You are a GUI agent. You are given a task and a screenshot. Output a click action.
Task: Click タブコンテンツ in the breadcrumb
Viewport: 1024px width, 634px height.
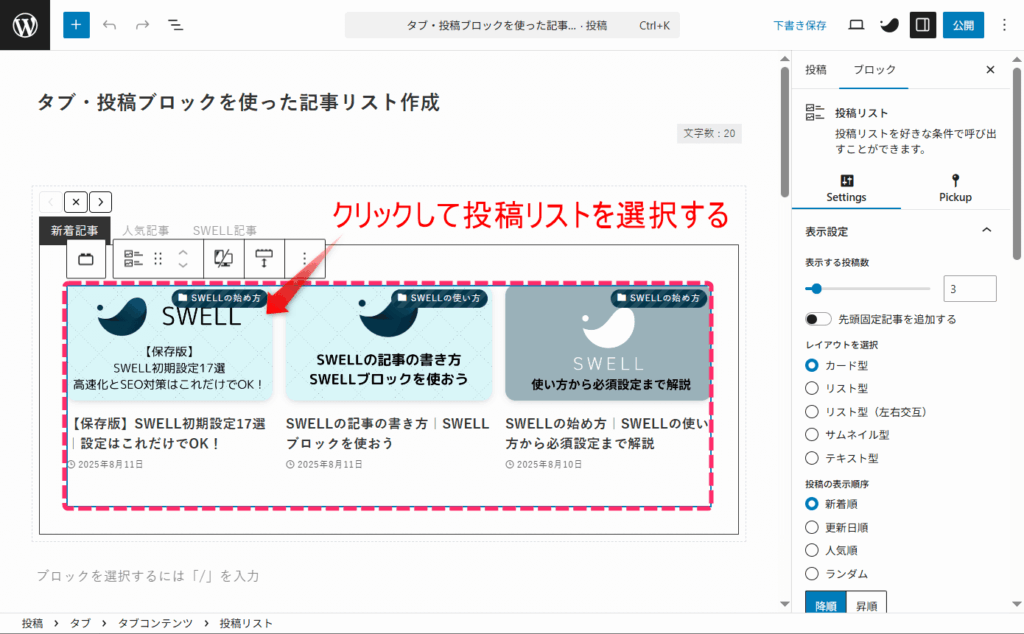point(155,624)
